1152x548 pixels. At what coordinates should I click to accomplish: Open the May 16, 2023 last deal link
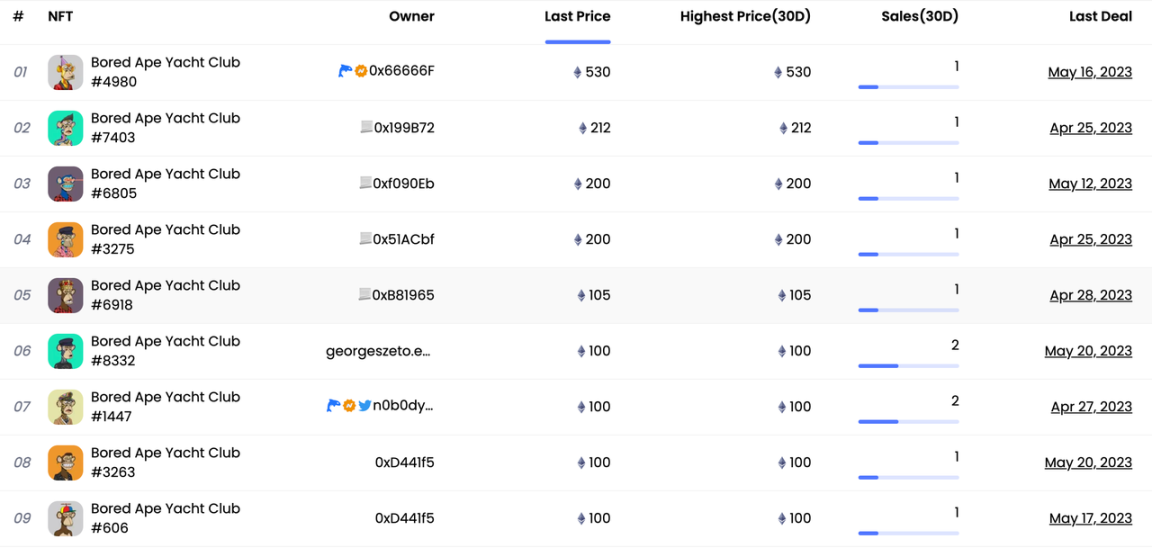click(x=1089, y=72)
